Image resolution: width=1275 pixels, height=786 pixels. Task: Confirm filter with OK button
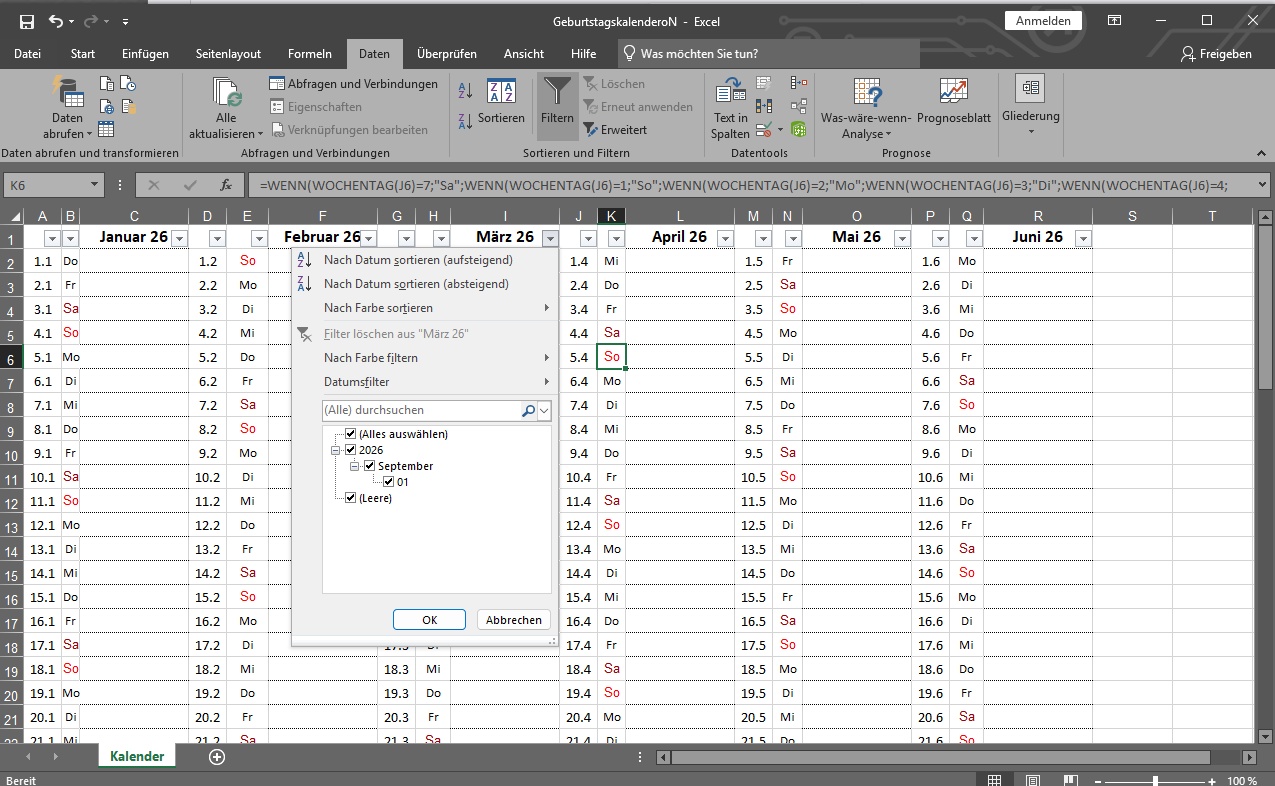(430, 620)
